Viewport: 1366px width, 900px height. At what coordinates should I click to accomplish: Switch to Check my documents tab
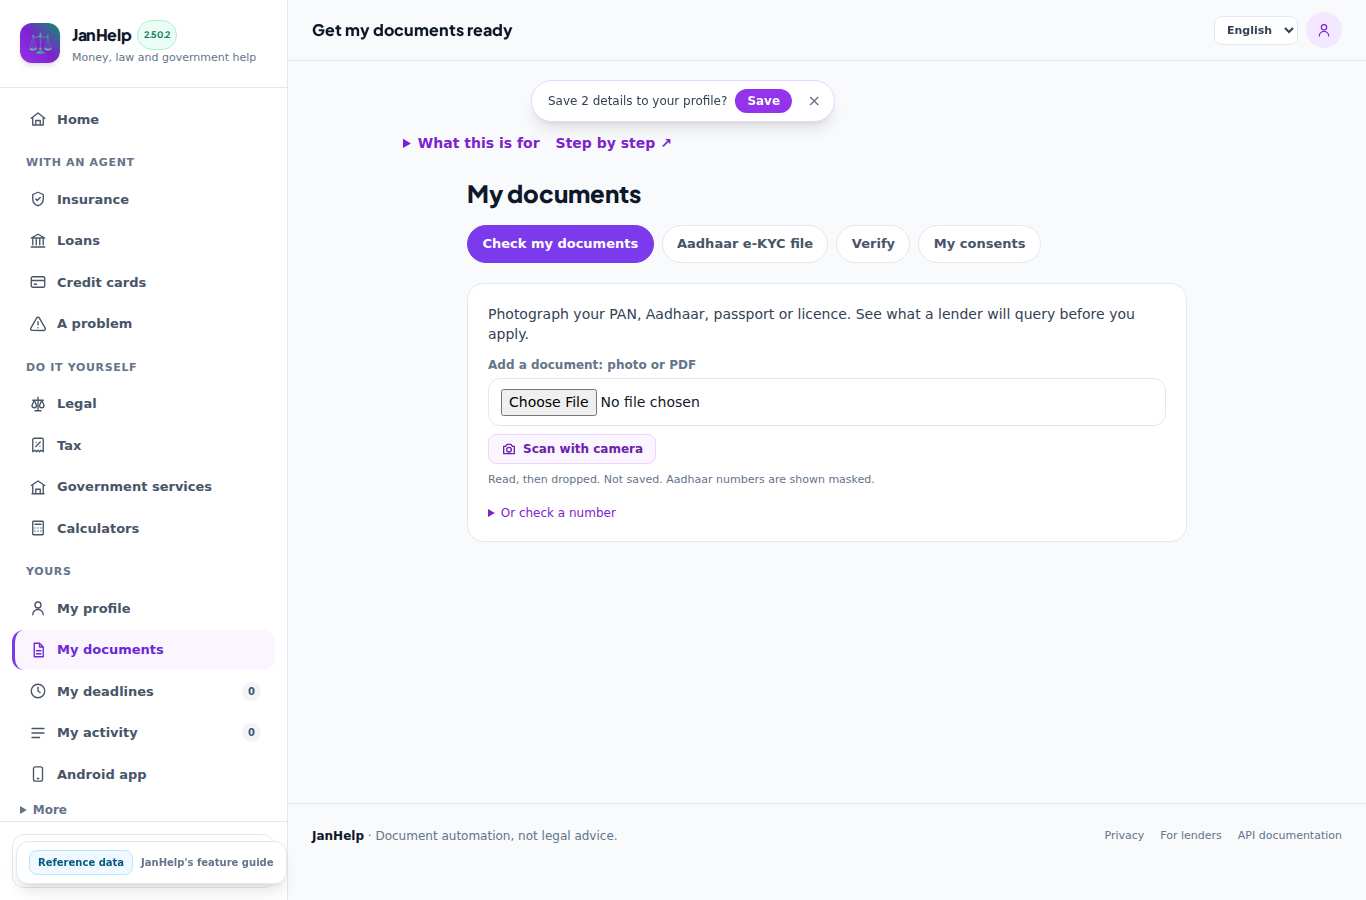560,244
